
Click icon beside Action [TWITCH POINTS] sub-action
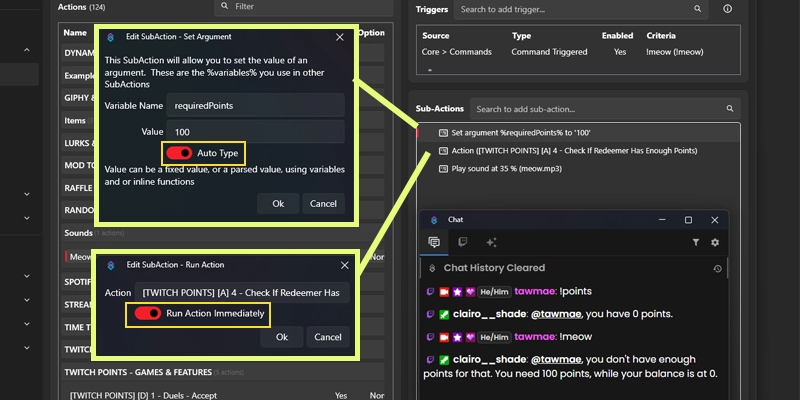click(443, 151)
